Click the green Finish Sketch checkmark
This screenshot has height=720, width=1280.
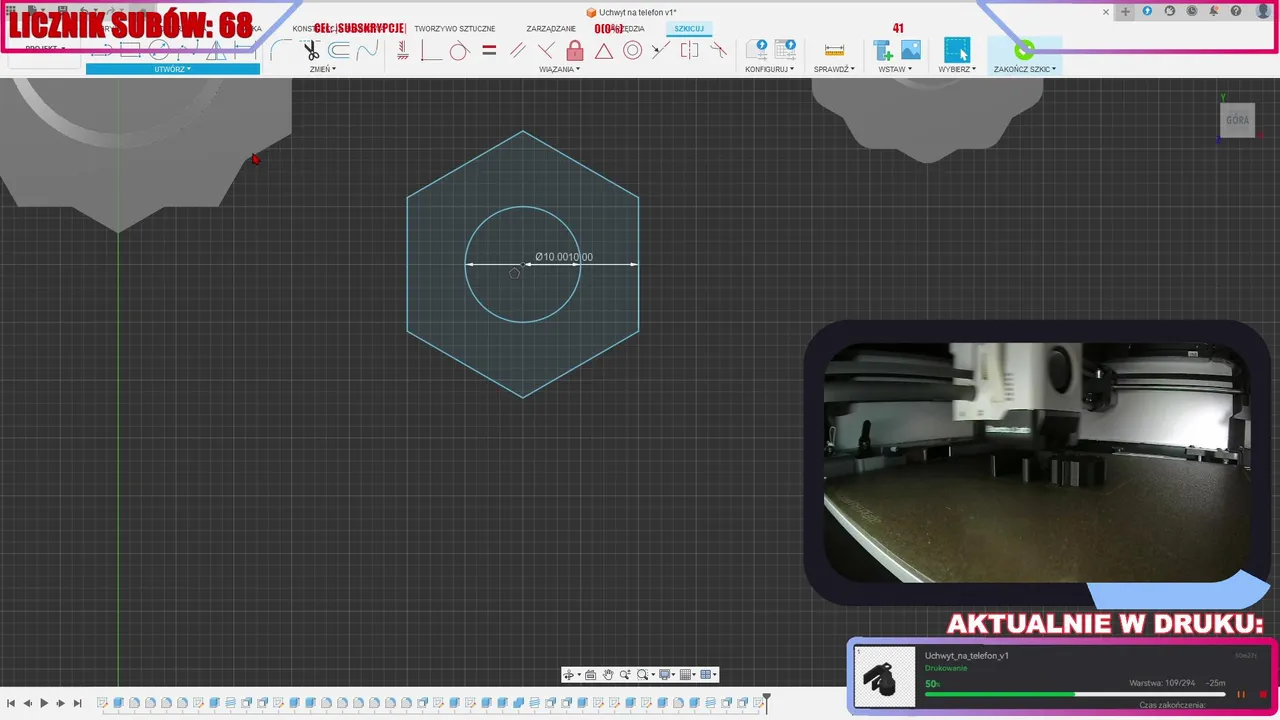click(1024, 50)
